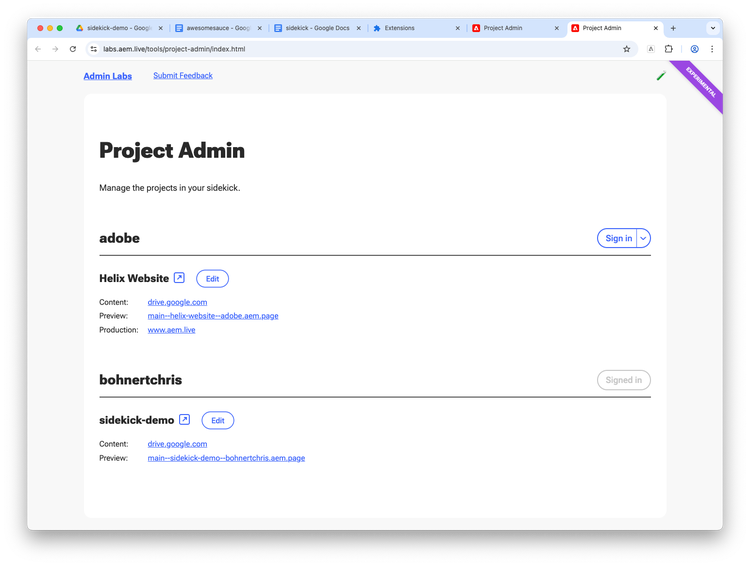Click the Helix Website project name
This screenshot has height=566, width=750.
coord(134,278)
